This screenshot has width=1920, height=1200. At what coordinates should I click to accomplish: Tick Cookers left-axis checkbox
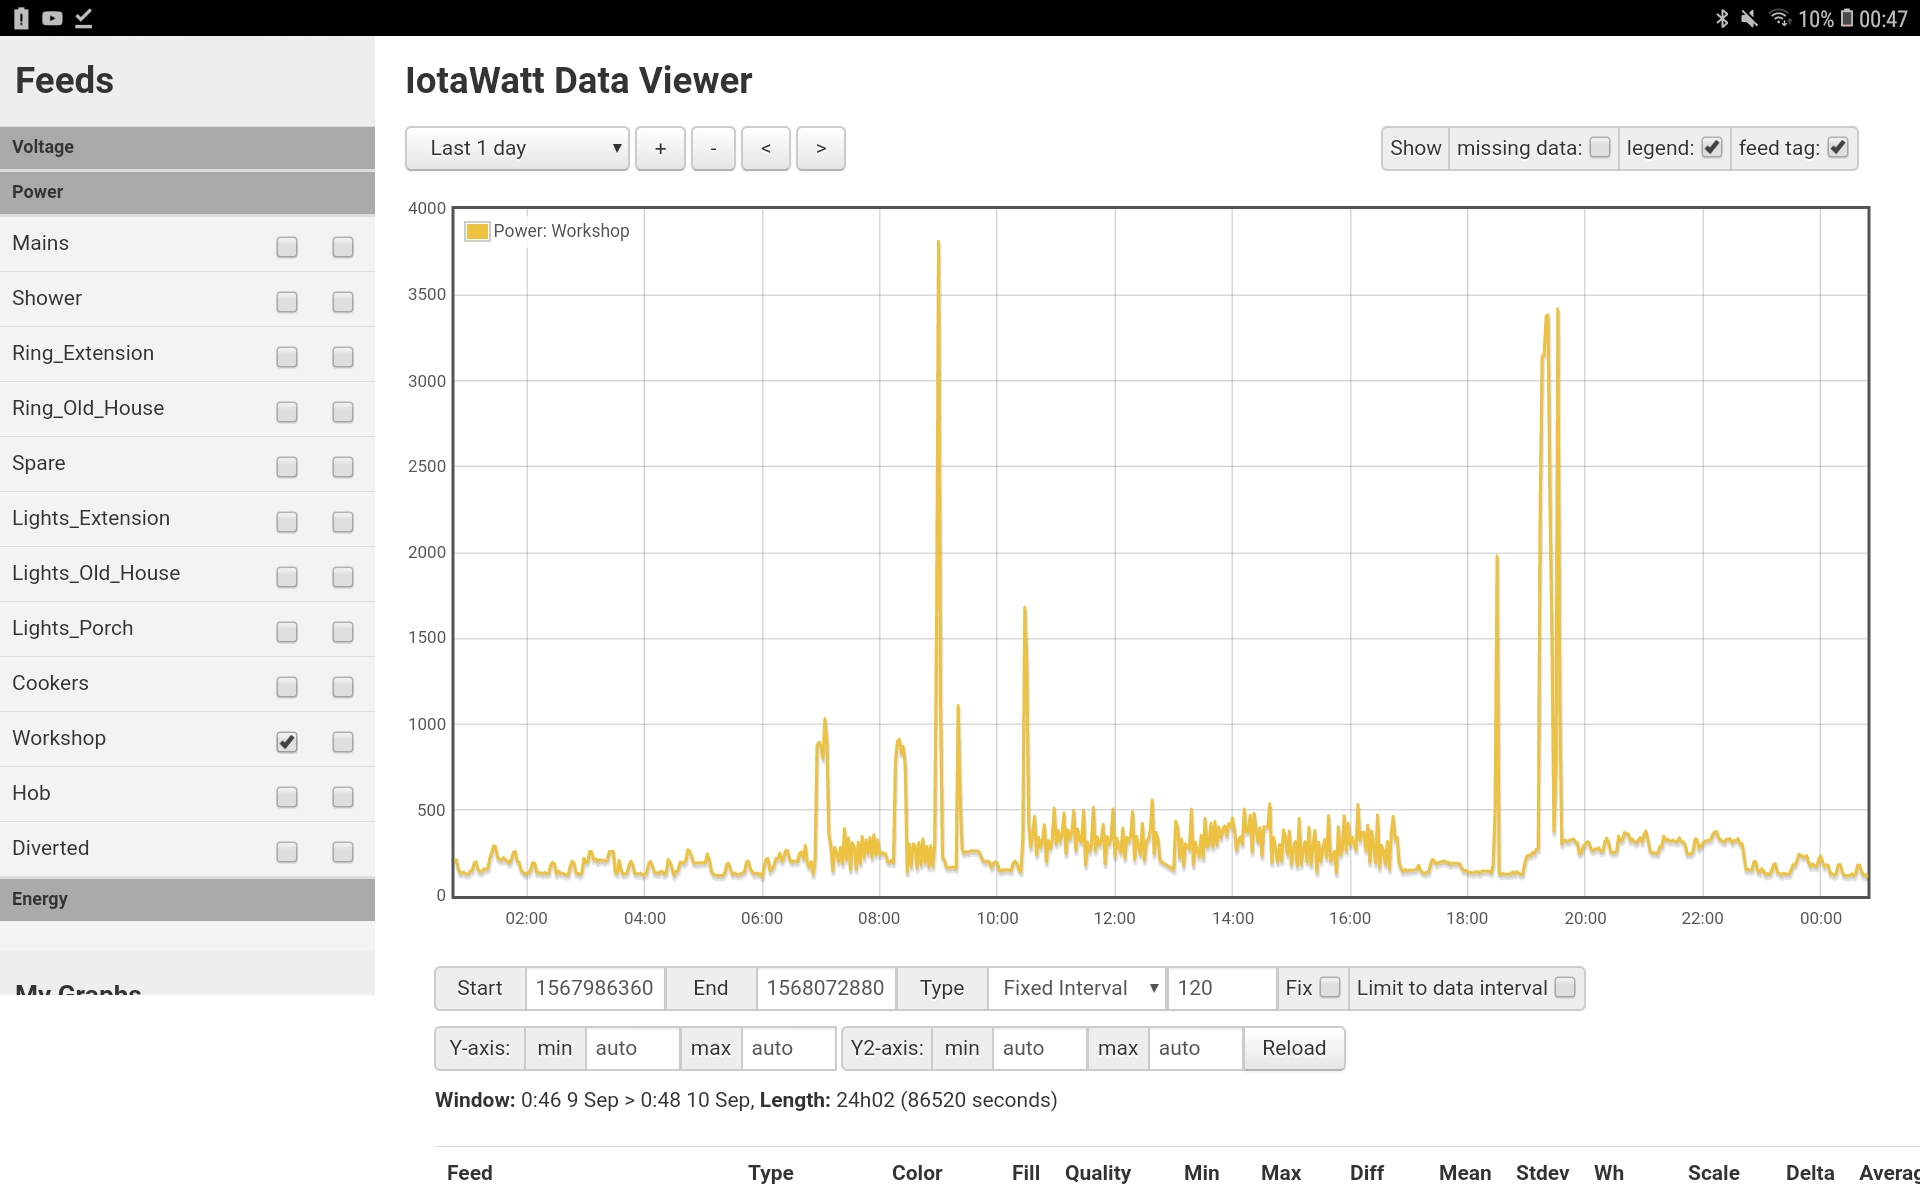[x=287, y=687]
